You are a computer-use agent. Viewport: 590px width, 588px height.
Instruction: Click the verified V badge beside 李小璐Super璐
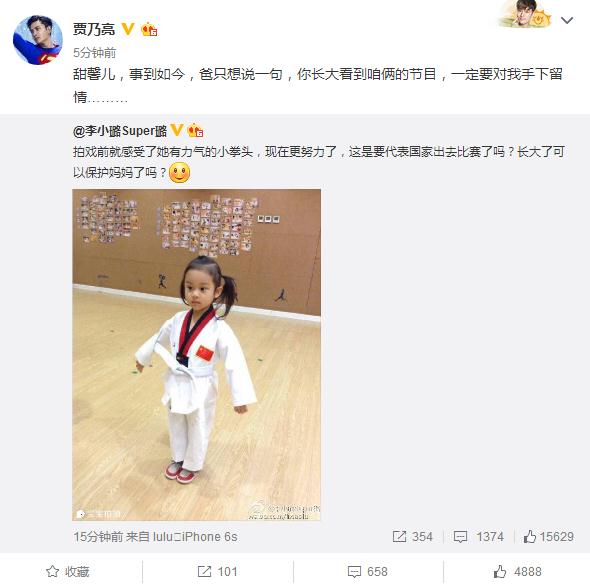tap(176, 131)
